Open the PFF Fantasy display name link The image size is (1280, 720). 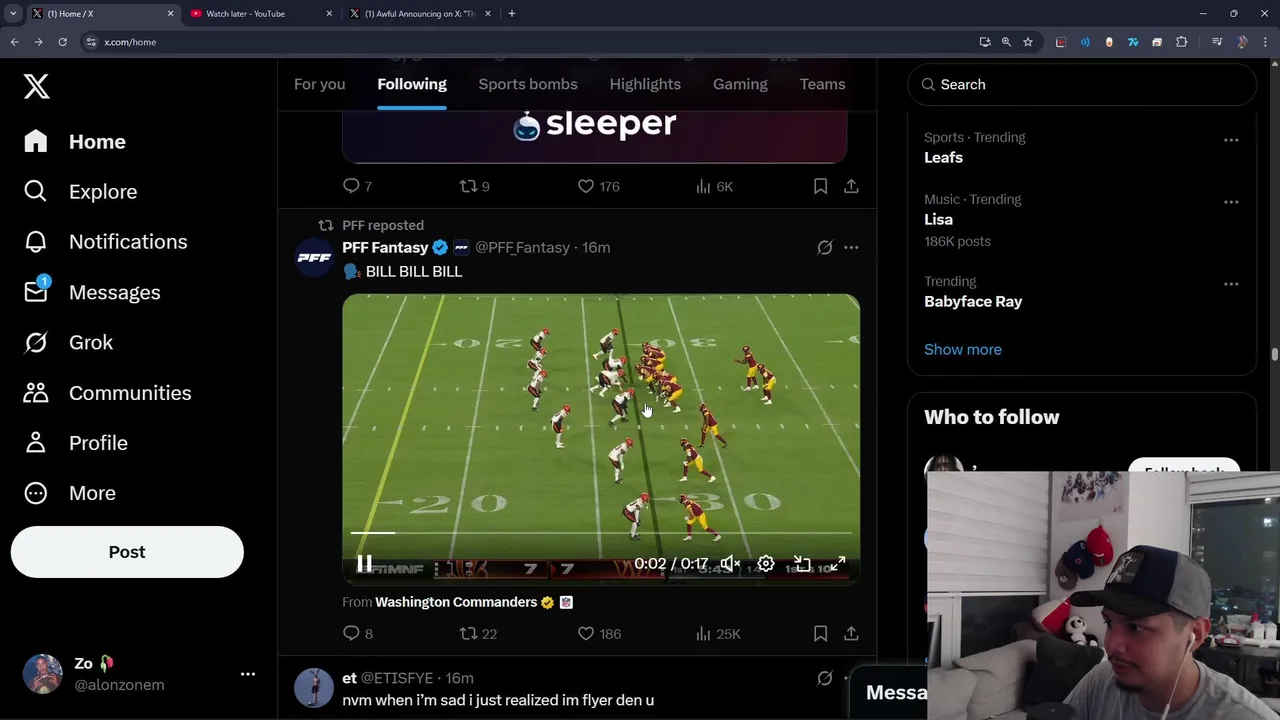click(385, 247)
